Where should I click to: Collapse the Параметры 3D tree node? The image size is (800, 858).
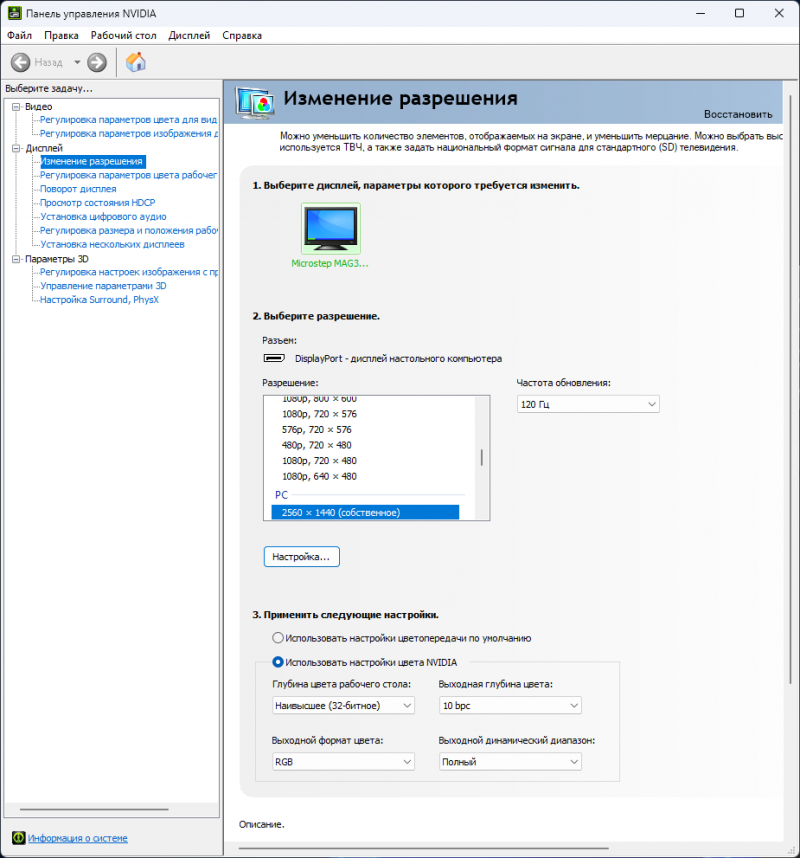[16, 259]
